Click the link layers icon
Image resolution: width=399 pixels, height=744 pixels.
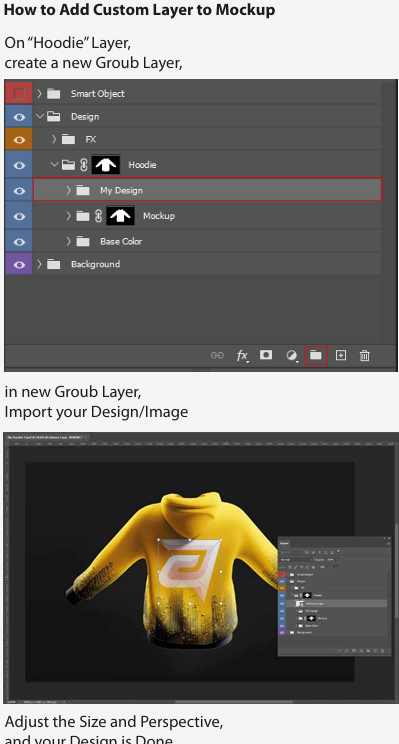click(x=217, y=355)
